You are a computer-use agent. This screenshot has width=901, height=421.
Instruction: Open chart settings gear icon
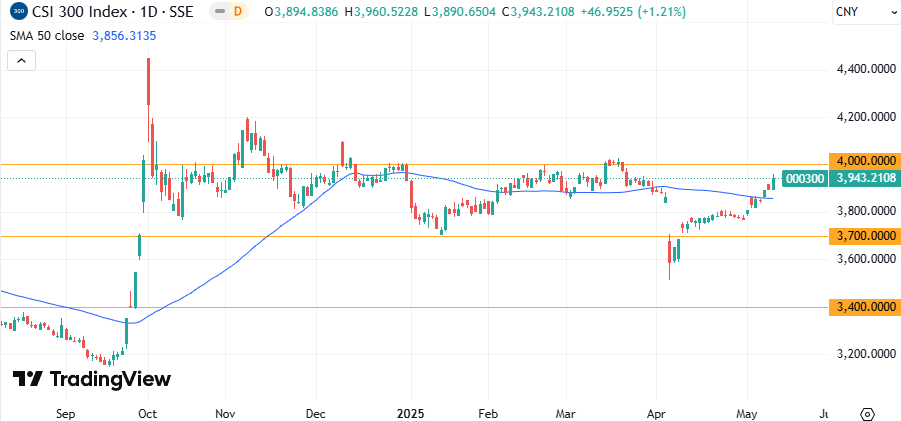click(x=867, y=413)
